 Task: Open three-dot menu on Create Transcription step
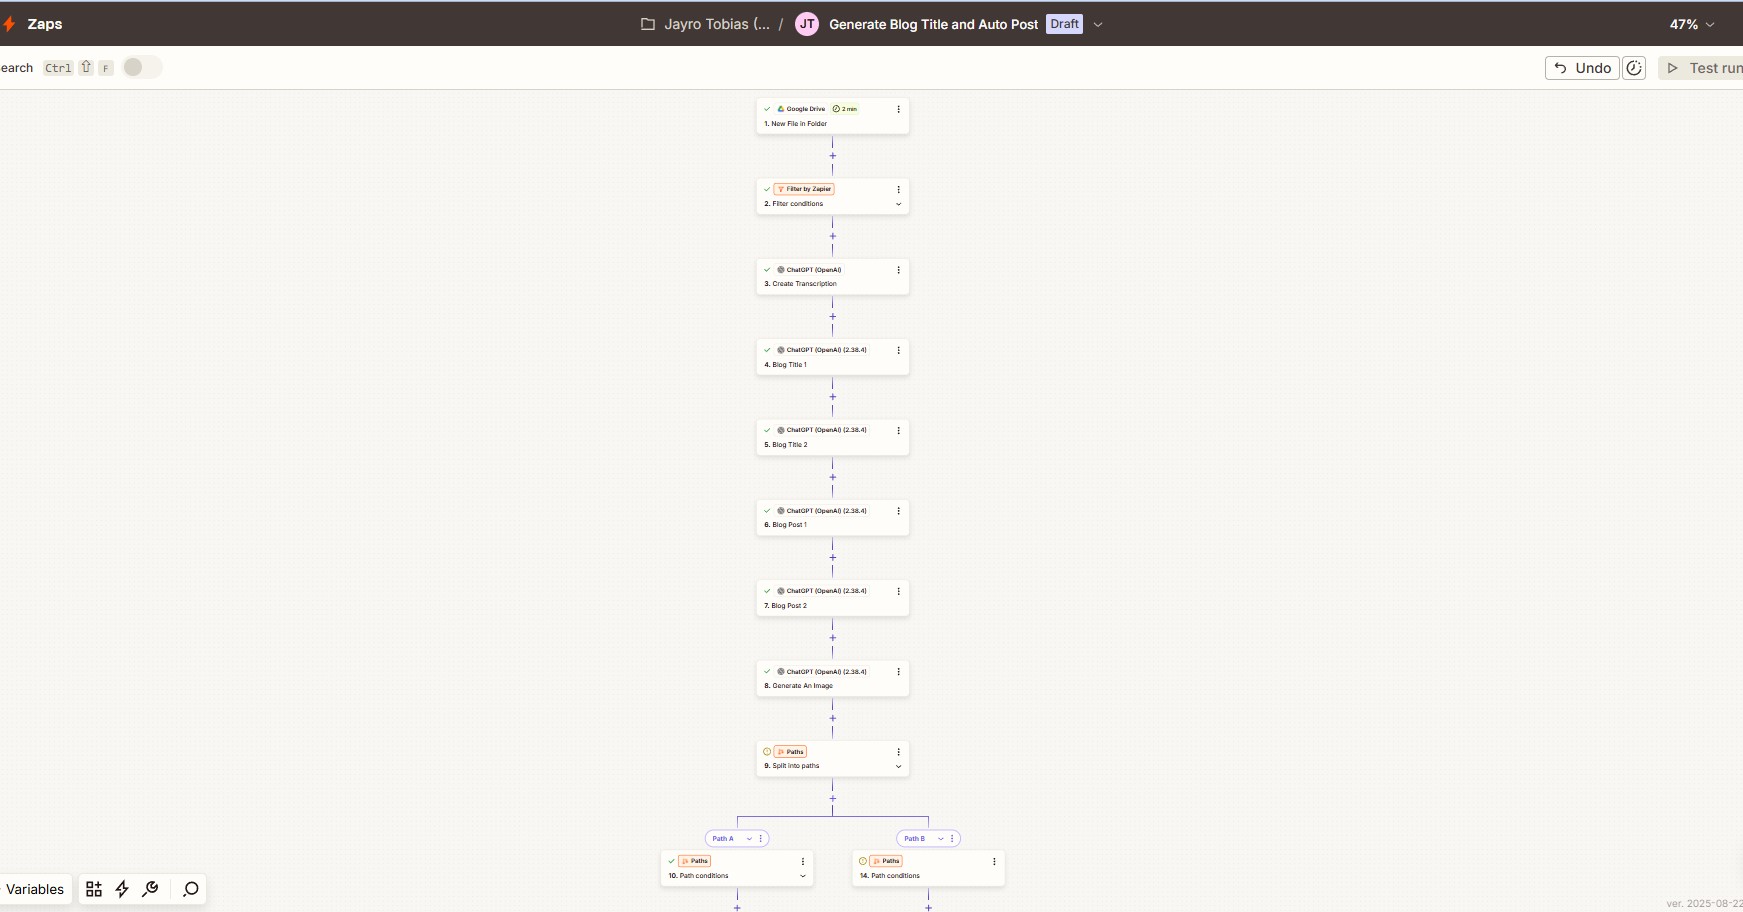click(898, 270)
